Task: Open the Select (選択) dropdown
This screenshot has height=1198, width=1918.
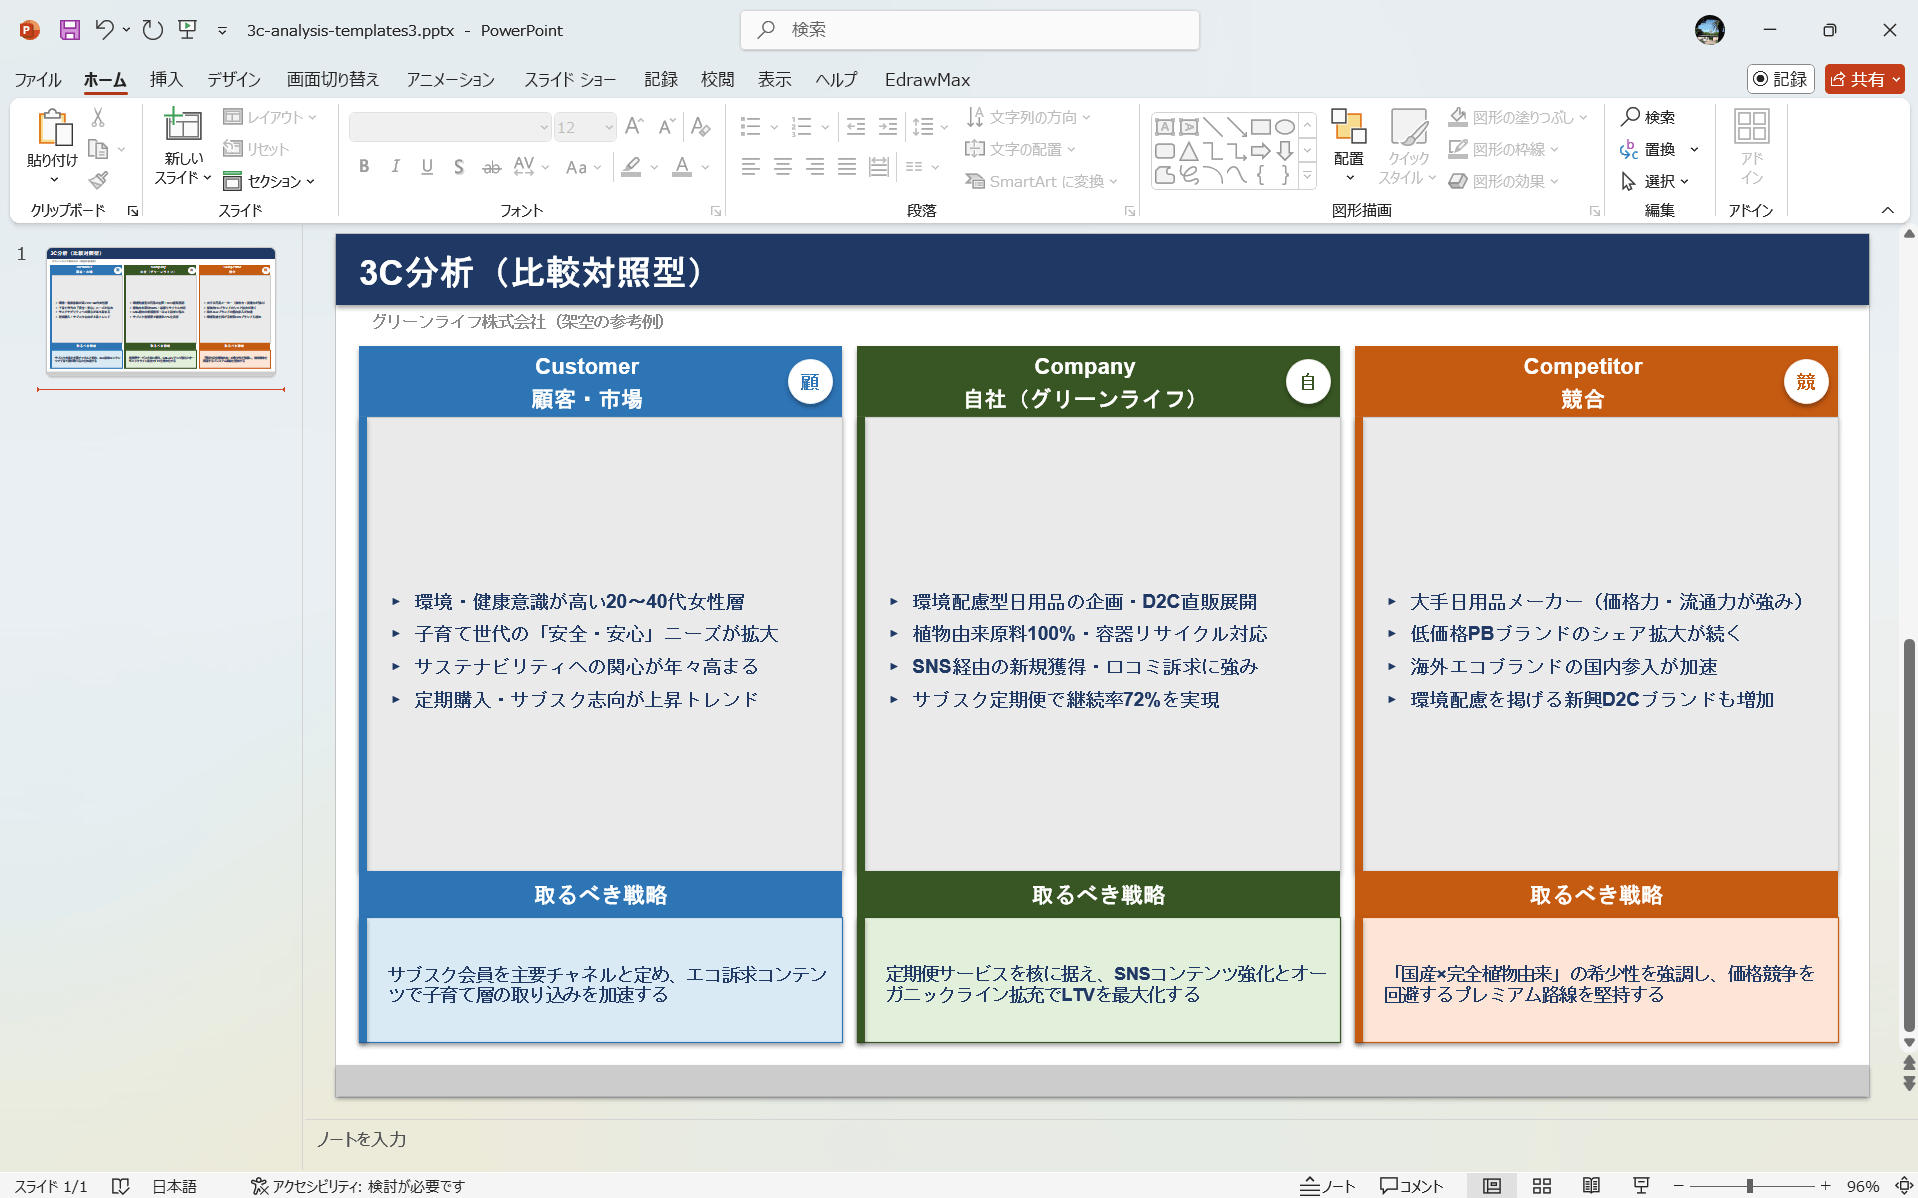Action: click(x=1655, y=181)
